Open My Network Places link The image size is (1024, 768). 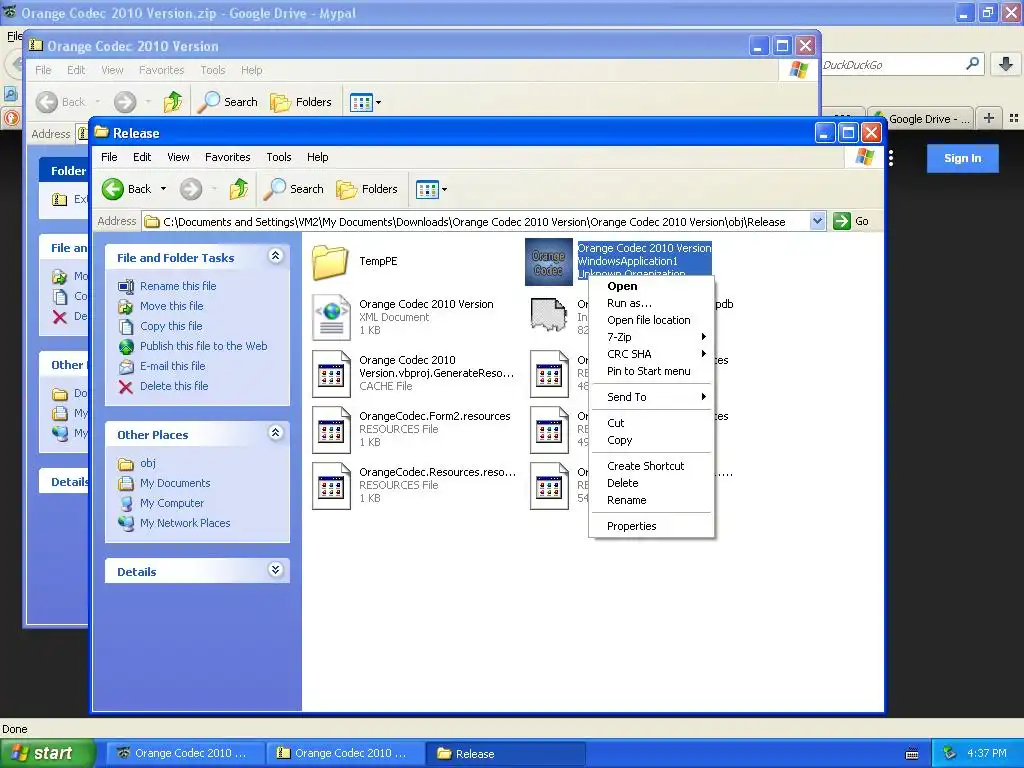(185, 524)
